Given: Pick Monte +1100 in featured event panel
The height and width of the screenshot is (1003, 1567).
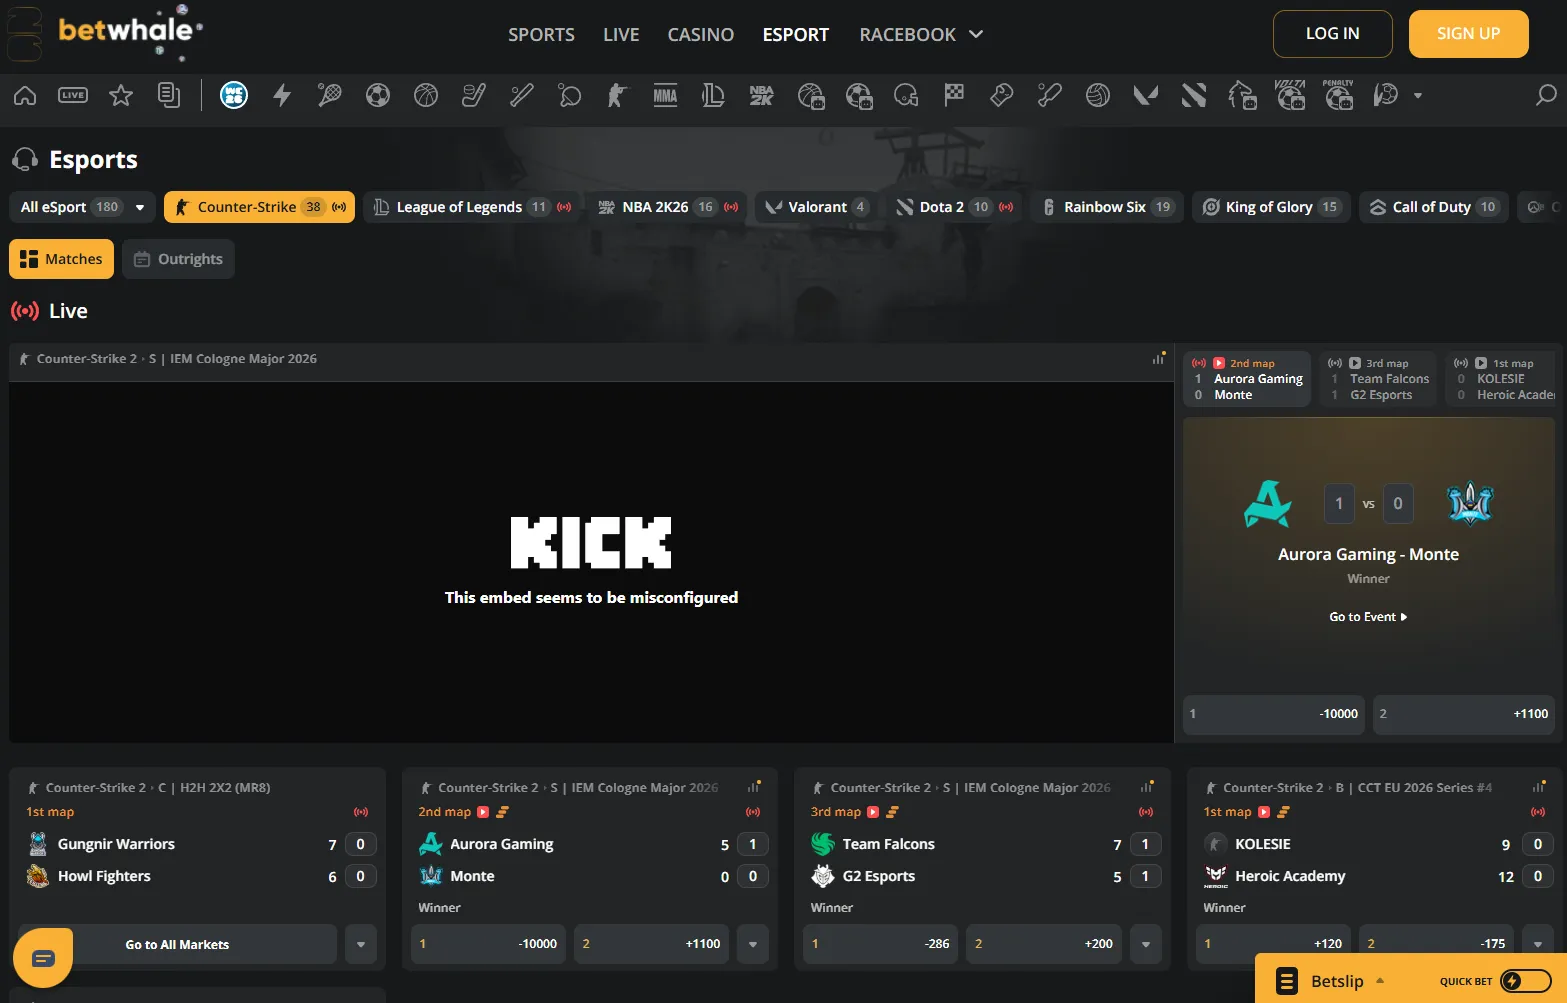Looking at the screenshot, I should pos(1464,714).
